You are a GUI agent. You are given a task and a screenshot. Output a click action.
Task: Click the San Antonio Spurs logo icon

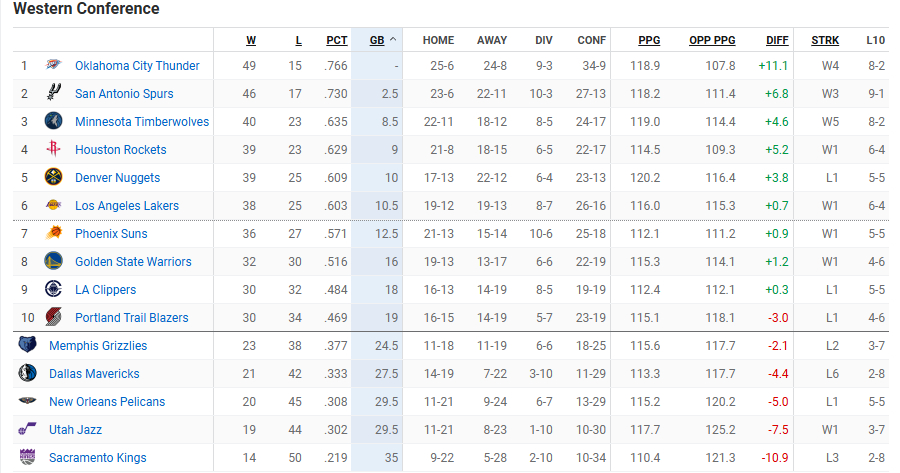[53, 93]
